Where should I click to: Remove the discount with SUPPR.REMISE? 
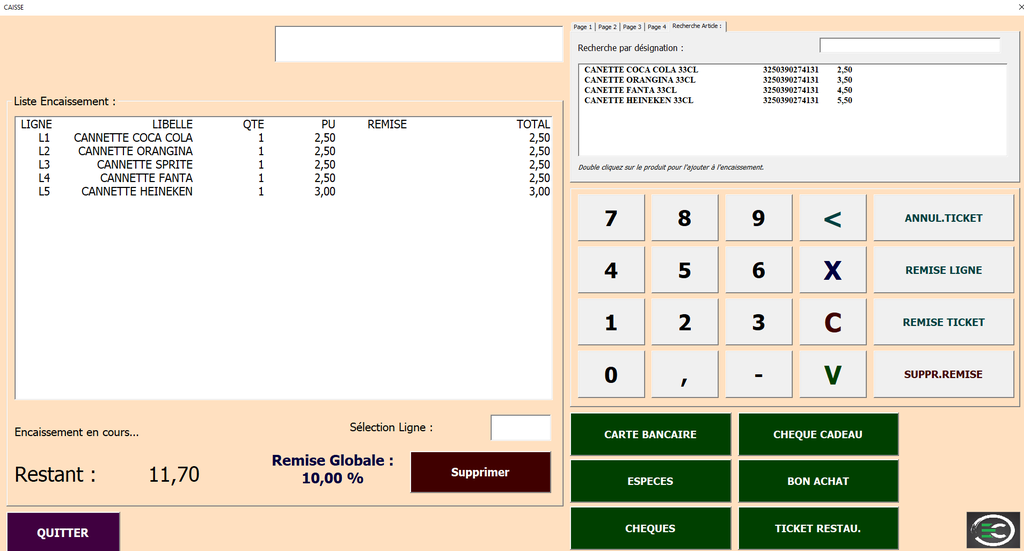tap(943, 375)
